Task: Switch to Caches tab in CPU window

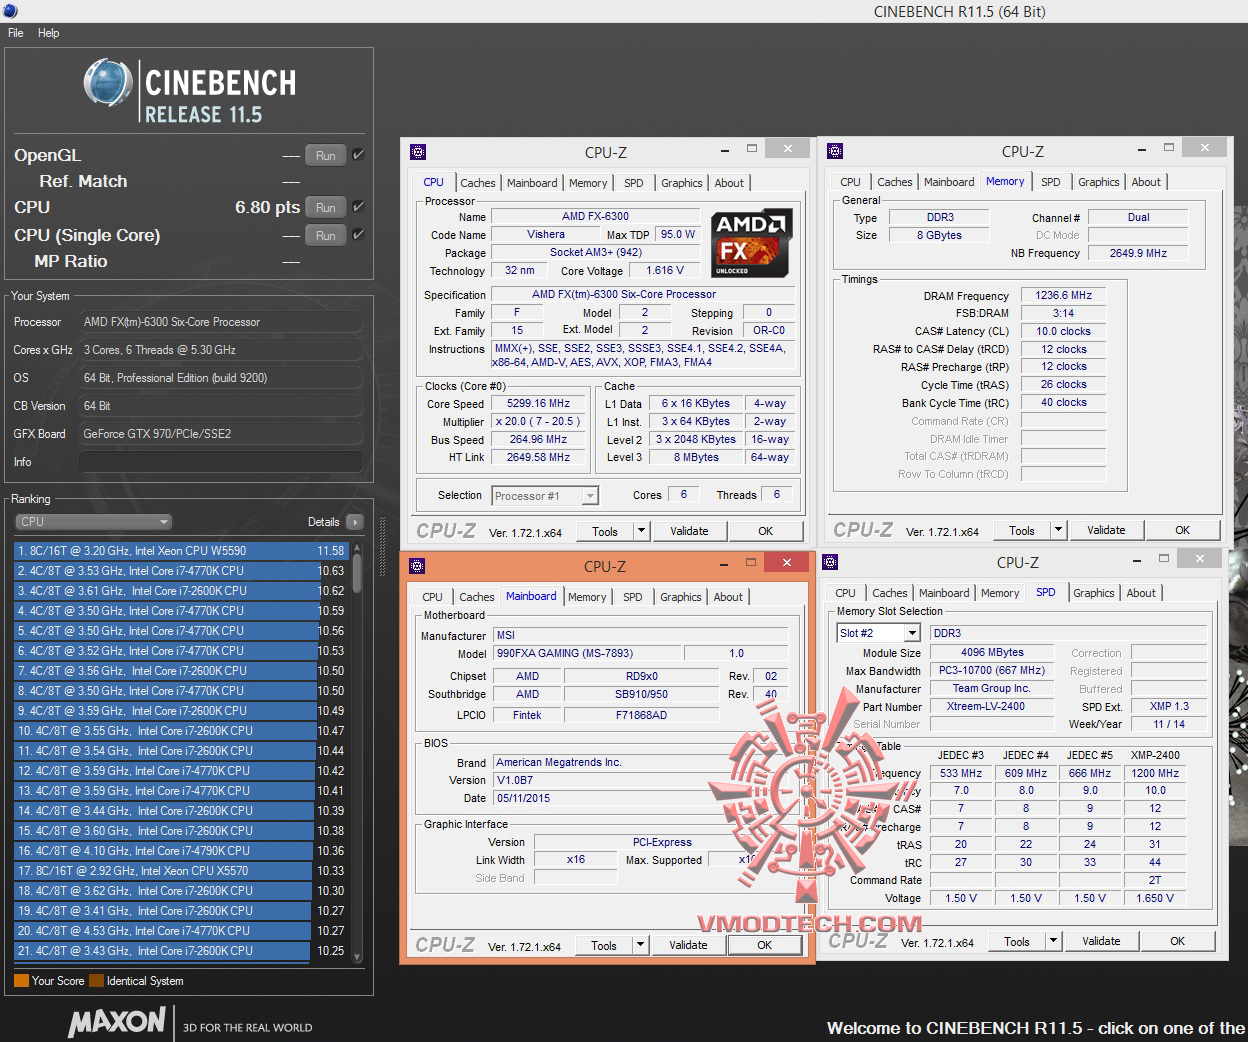Action: [x=478, y=183]
